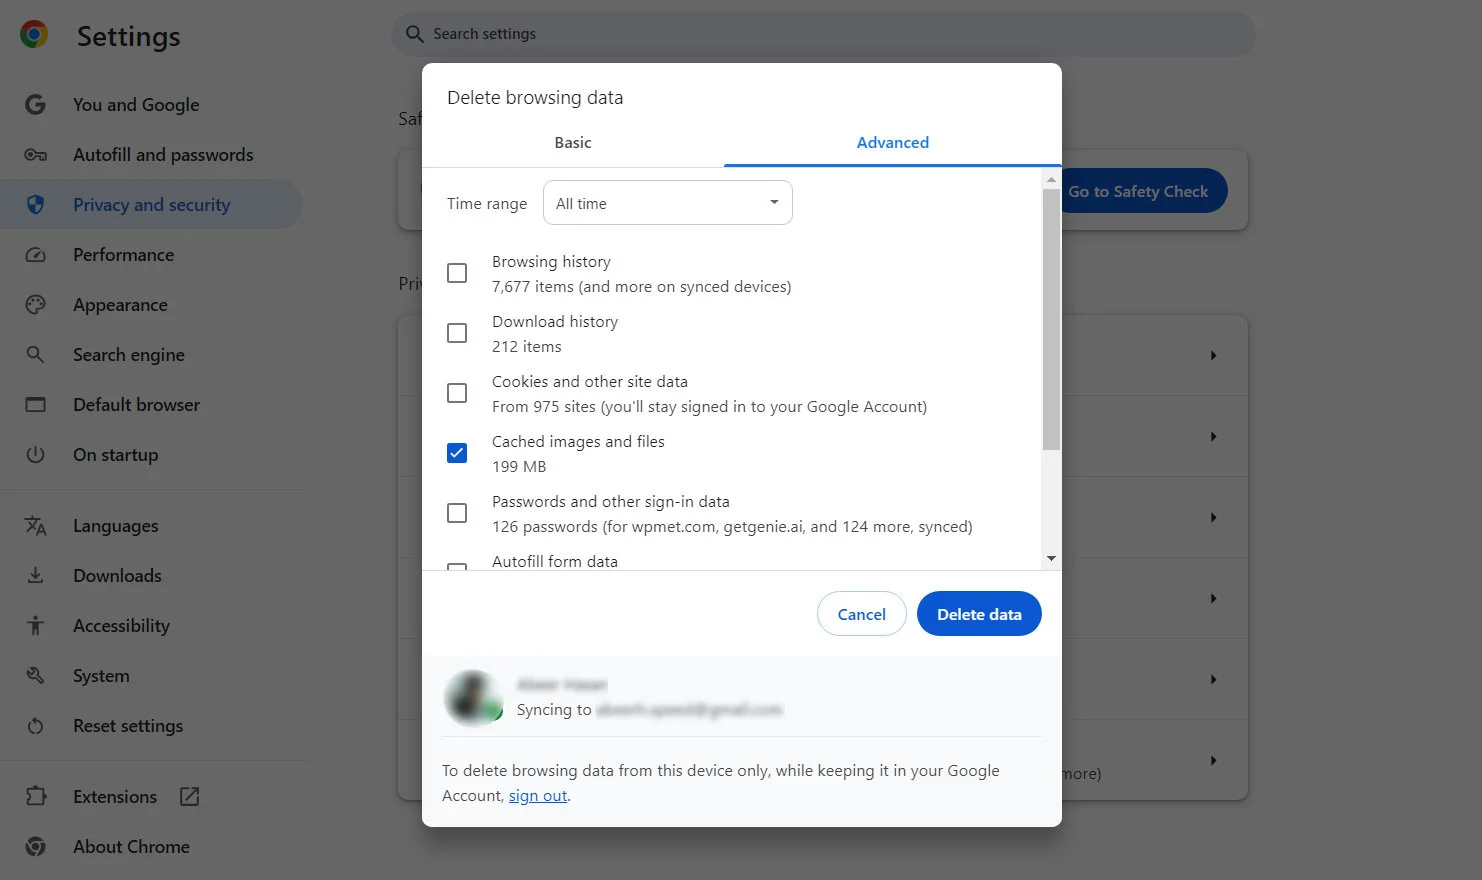This screenshot has height=880, width=1482.
Task: Check the Browsing history checkbox
Action: click(457, 273)
